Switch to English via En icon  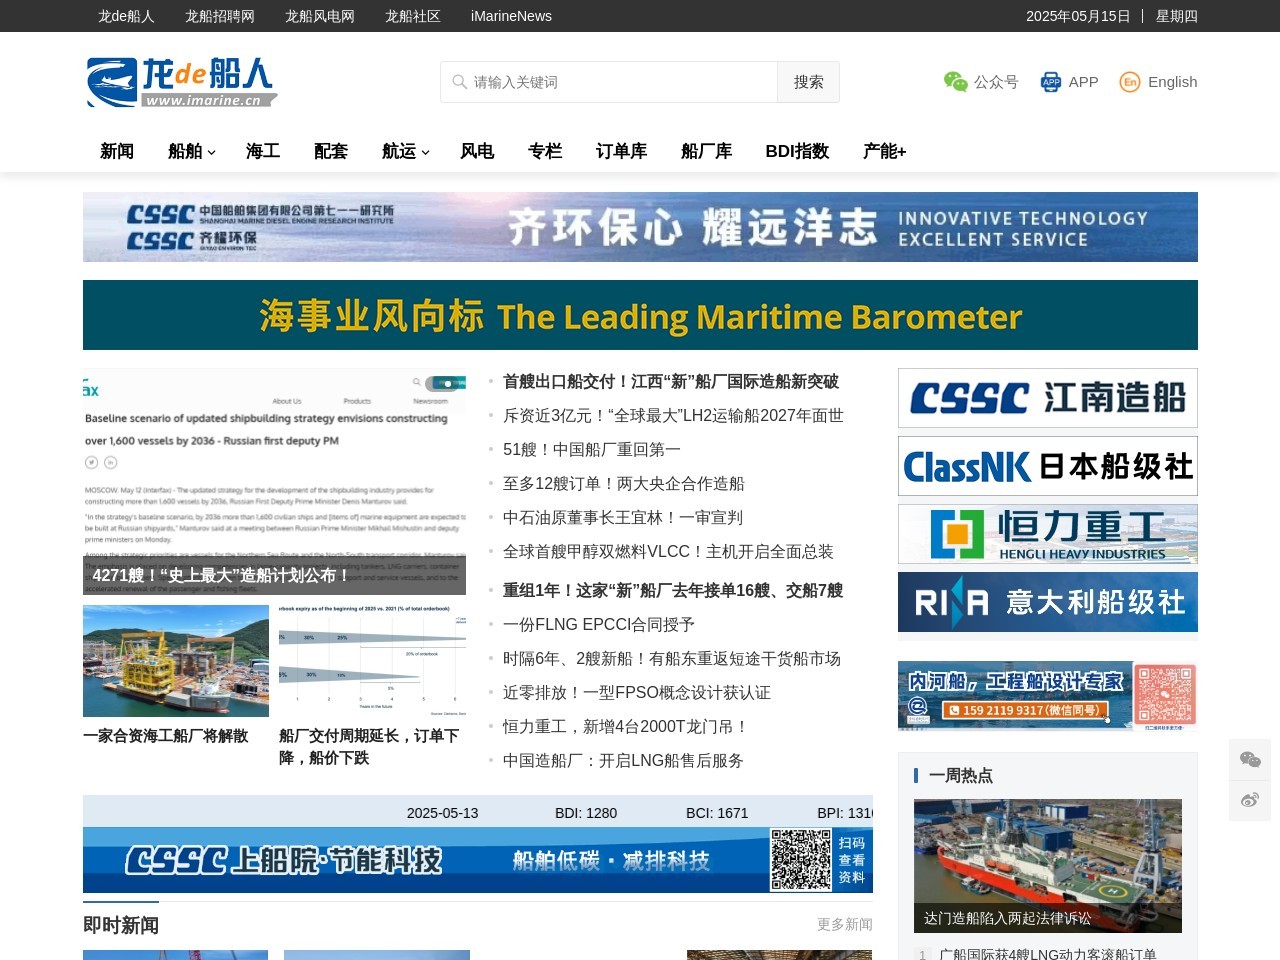1130,82
